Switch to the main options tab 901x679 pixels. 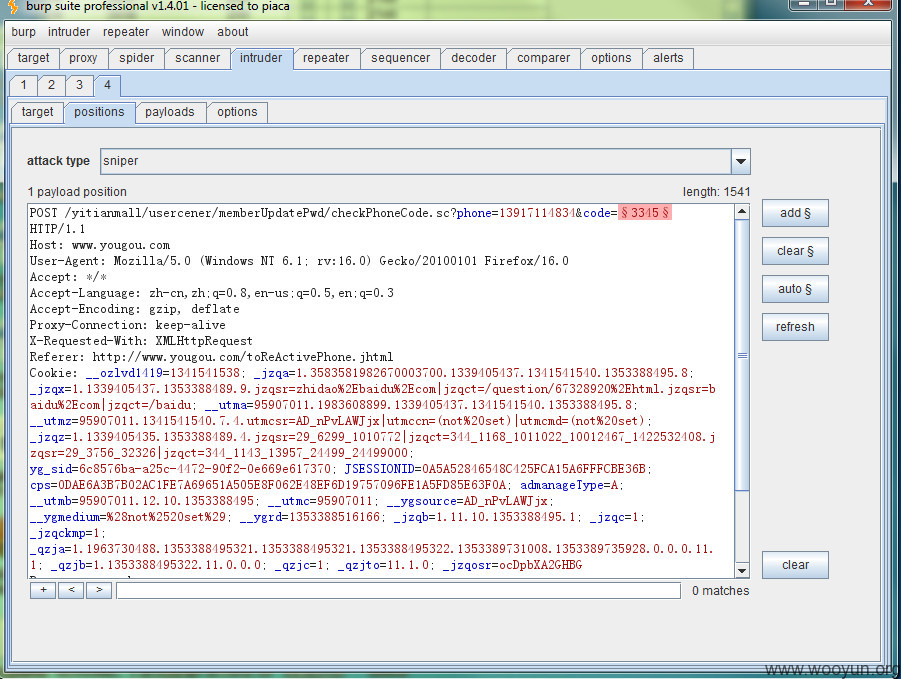611,58
